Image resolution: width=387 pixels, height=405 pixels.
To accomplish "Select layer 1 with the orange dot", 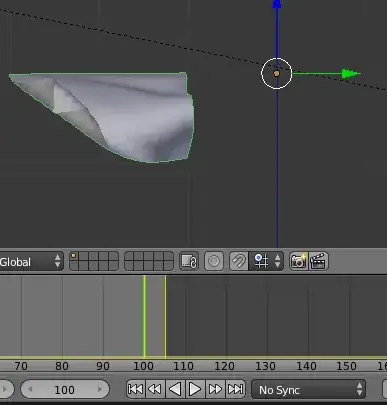I will click(x=74, y=256).
